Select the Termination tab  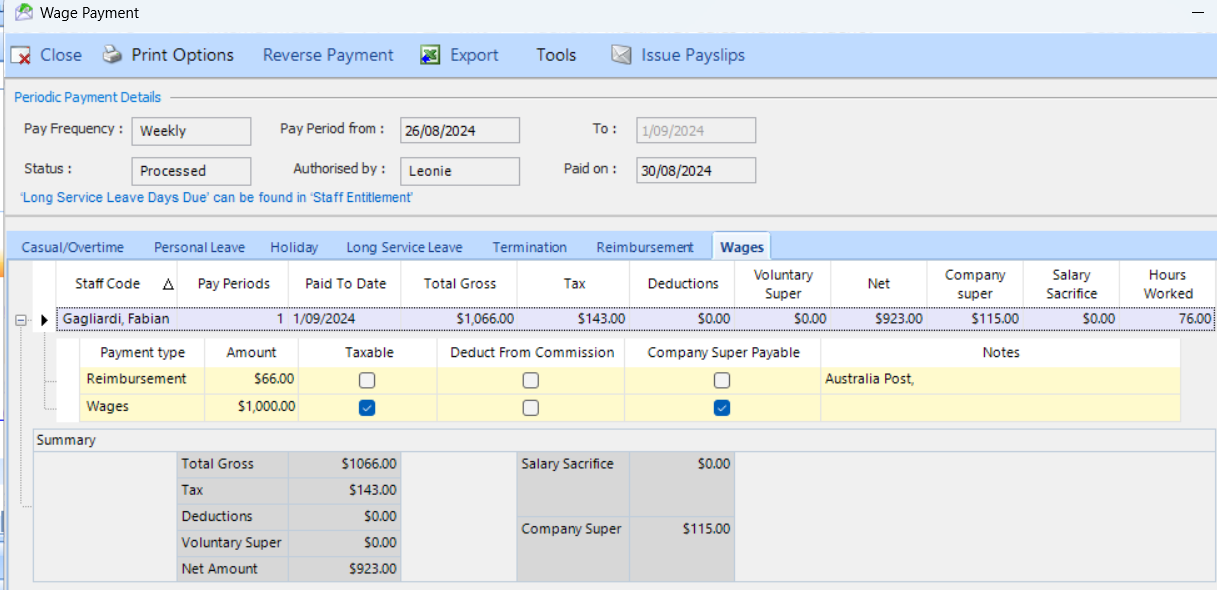click(x=529, y=247)
